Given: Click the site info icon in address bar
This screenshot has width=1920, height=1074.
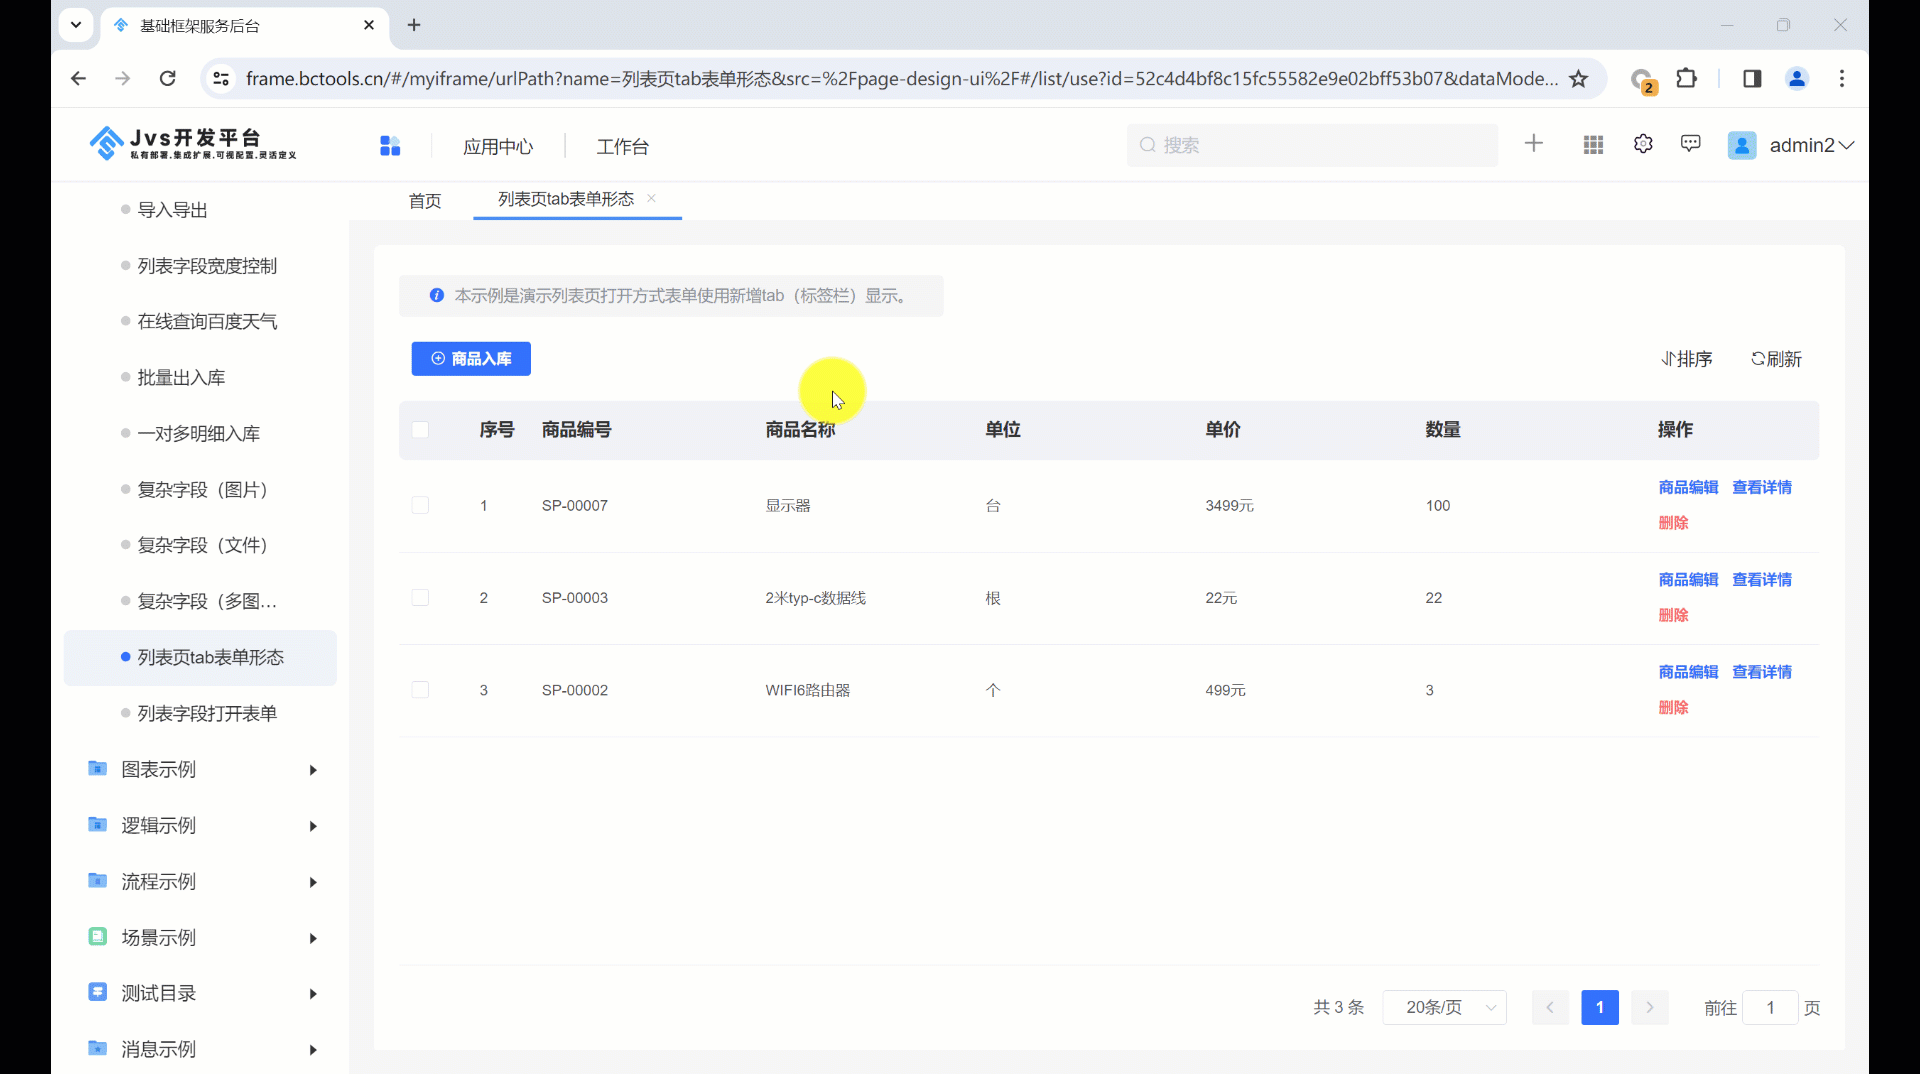Looking at the screenshot, I should (221, 78).
